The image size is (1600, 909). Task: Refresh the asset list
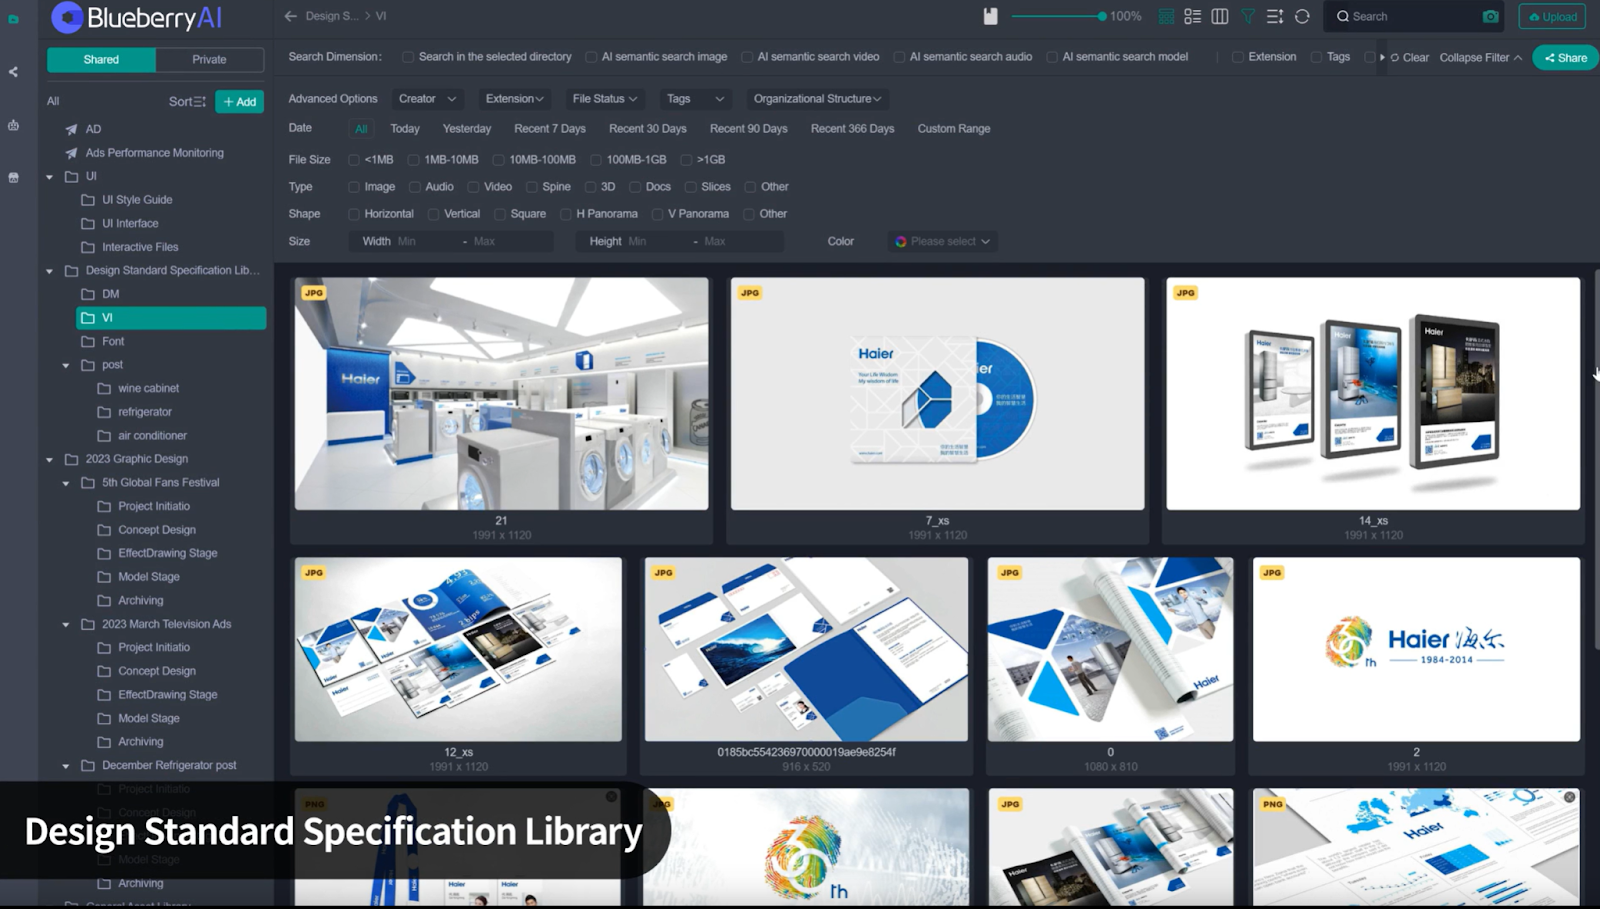click(1302, 16)
